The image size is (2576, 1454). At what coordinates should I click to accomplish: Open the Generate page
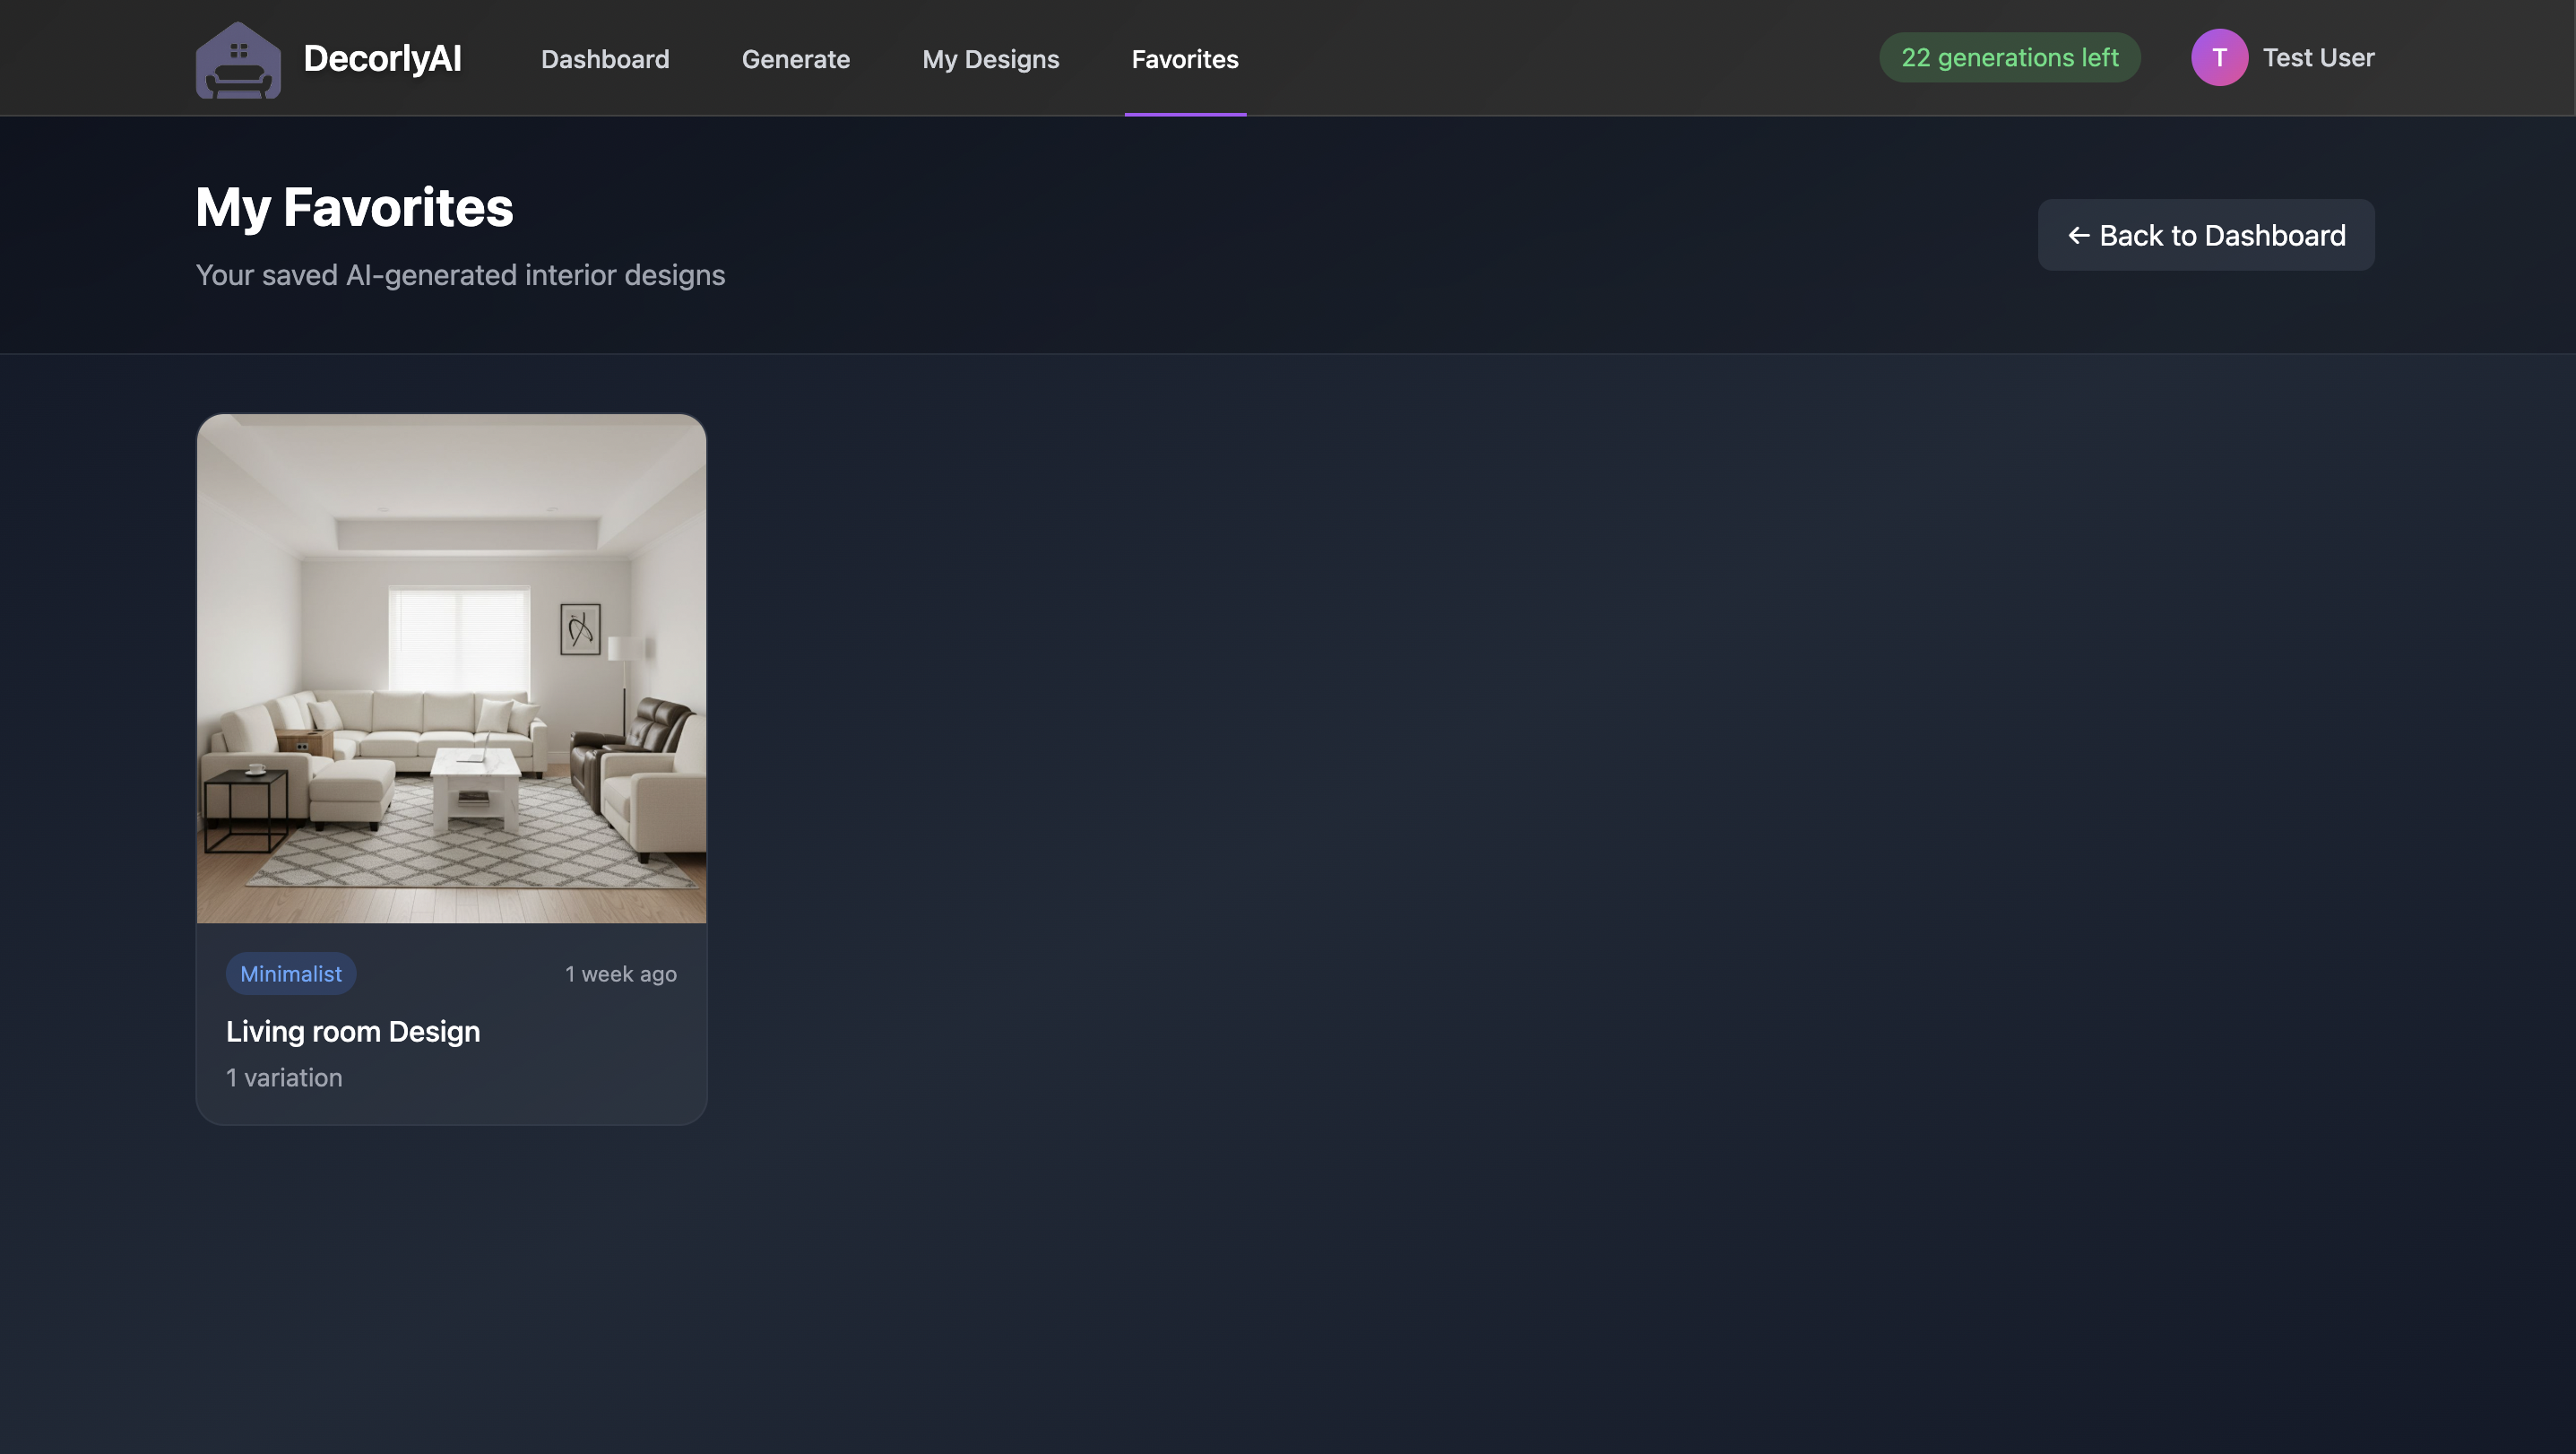pos(795,59)
